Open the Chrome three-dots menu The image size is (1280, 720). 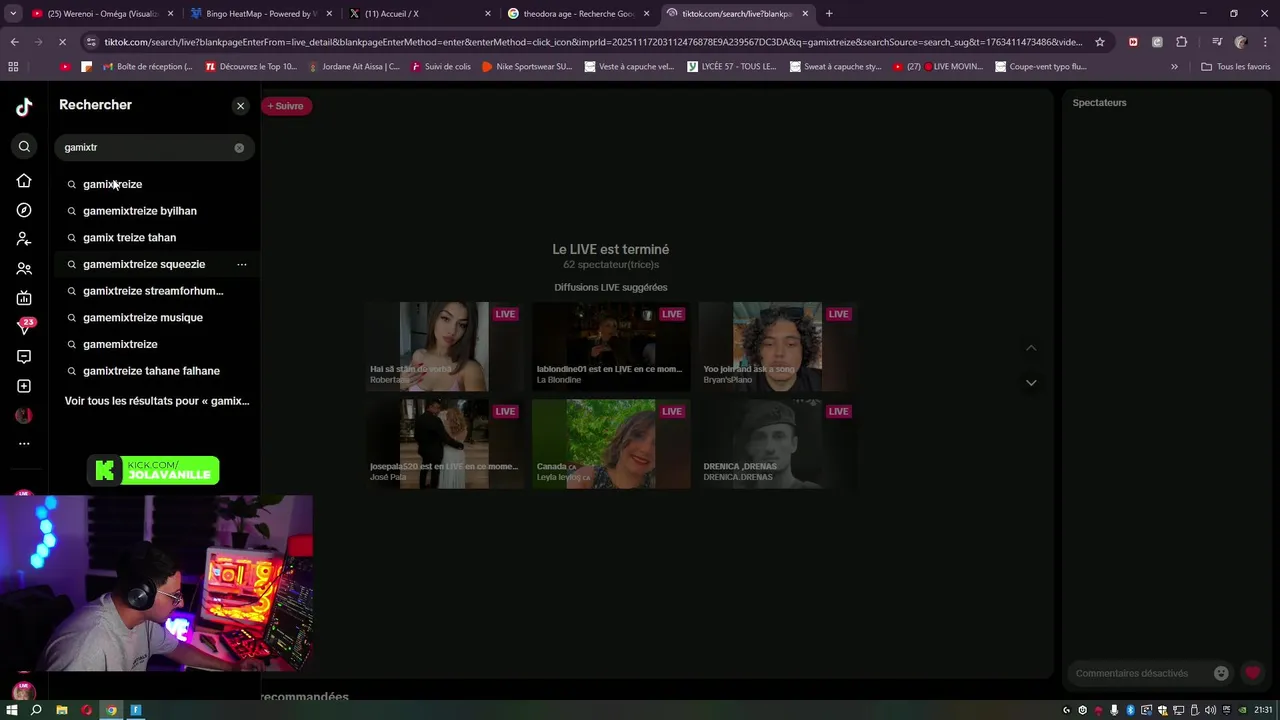tap(1265, 42)
